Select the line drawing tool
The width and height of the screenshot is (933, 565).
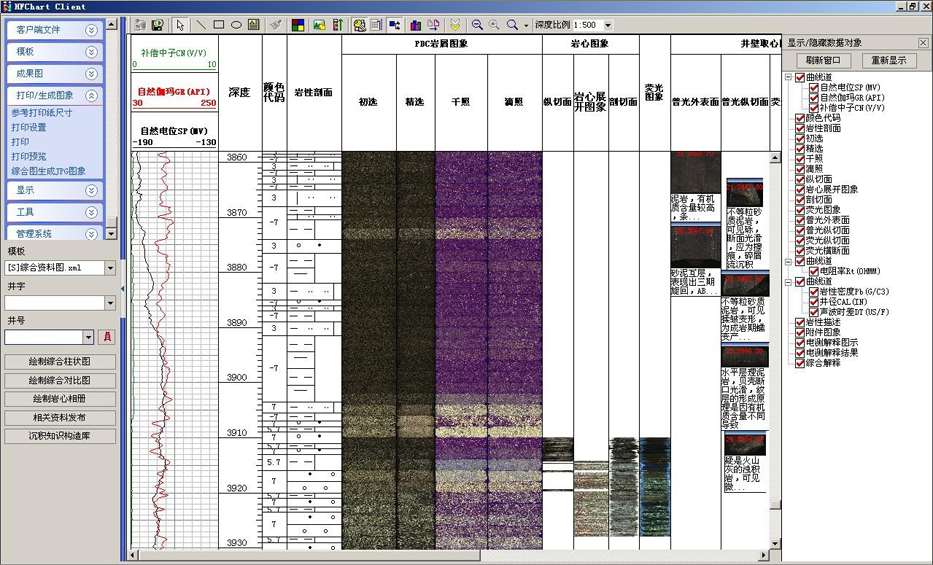pyautogui.click(x=200, y=25)
